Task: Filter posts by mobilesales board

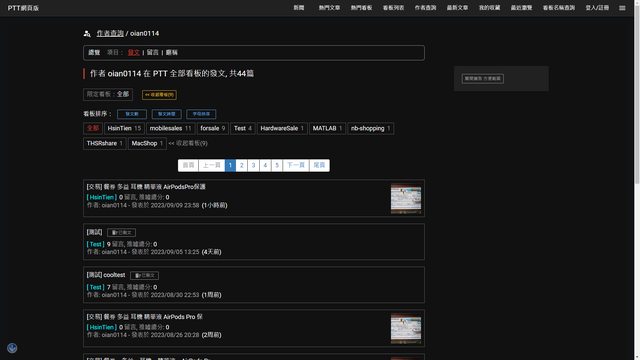Action: pyautogui.click(x=170, y=128)
